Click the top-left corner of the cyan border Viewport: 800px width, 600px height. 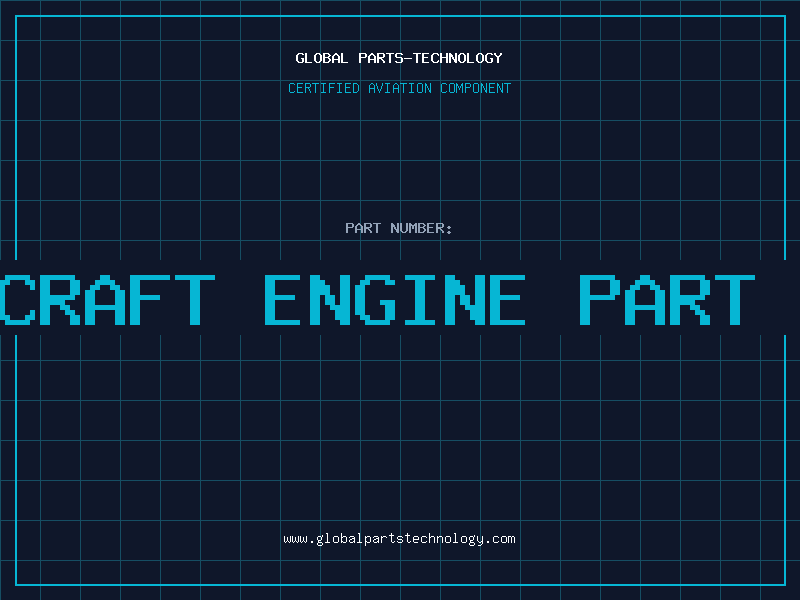[16, 16]
